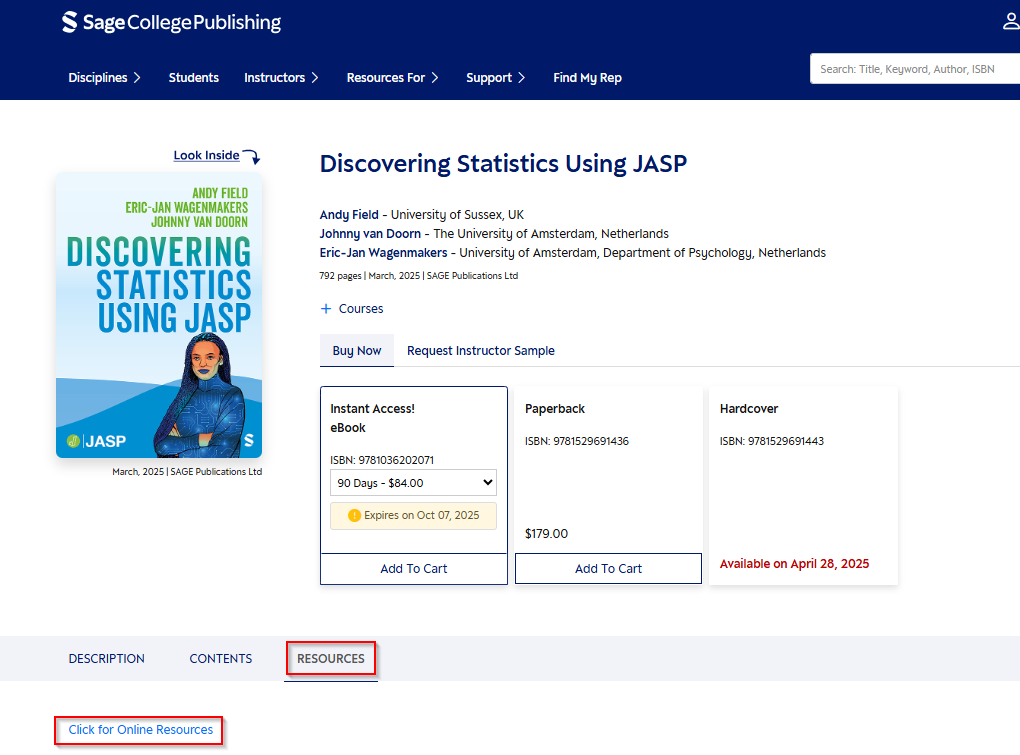Click Available on April 28, 2025 text
1020x755 pixels.
pos(794,564)
